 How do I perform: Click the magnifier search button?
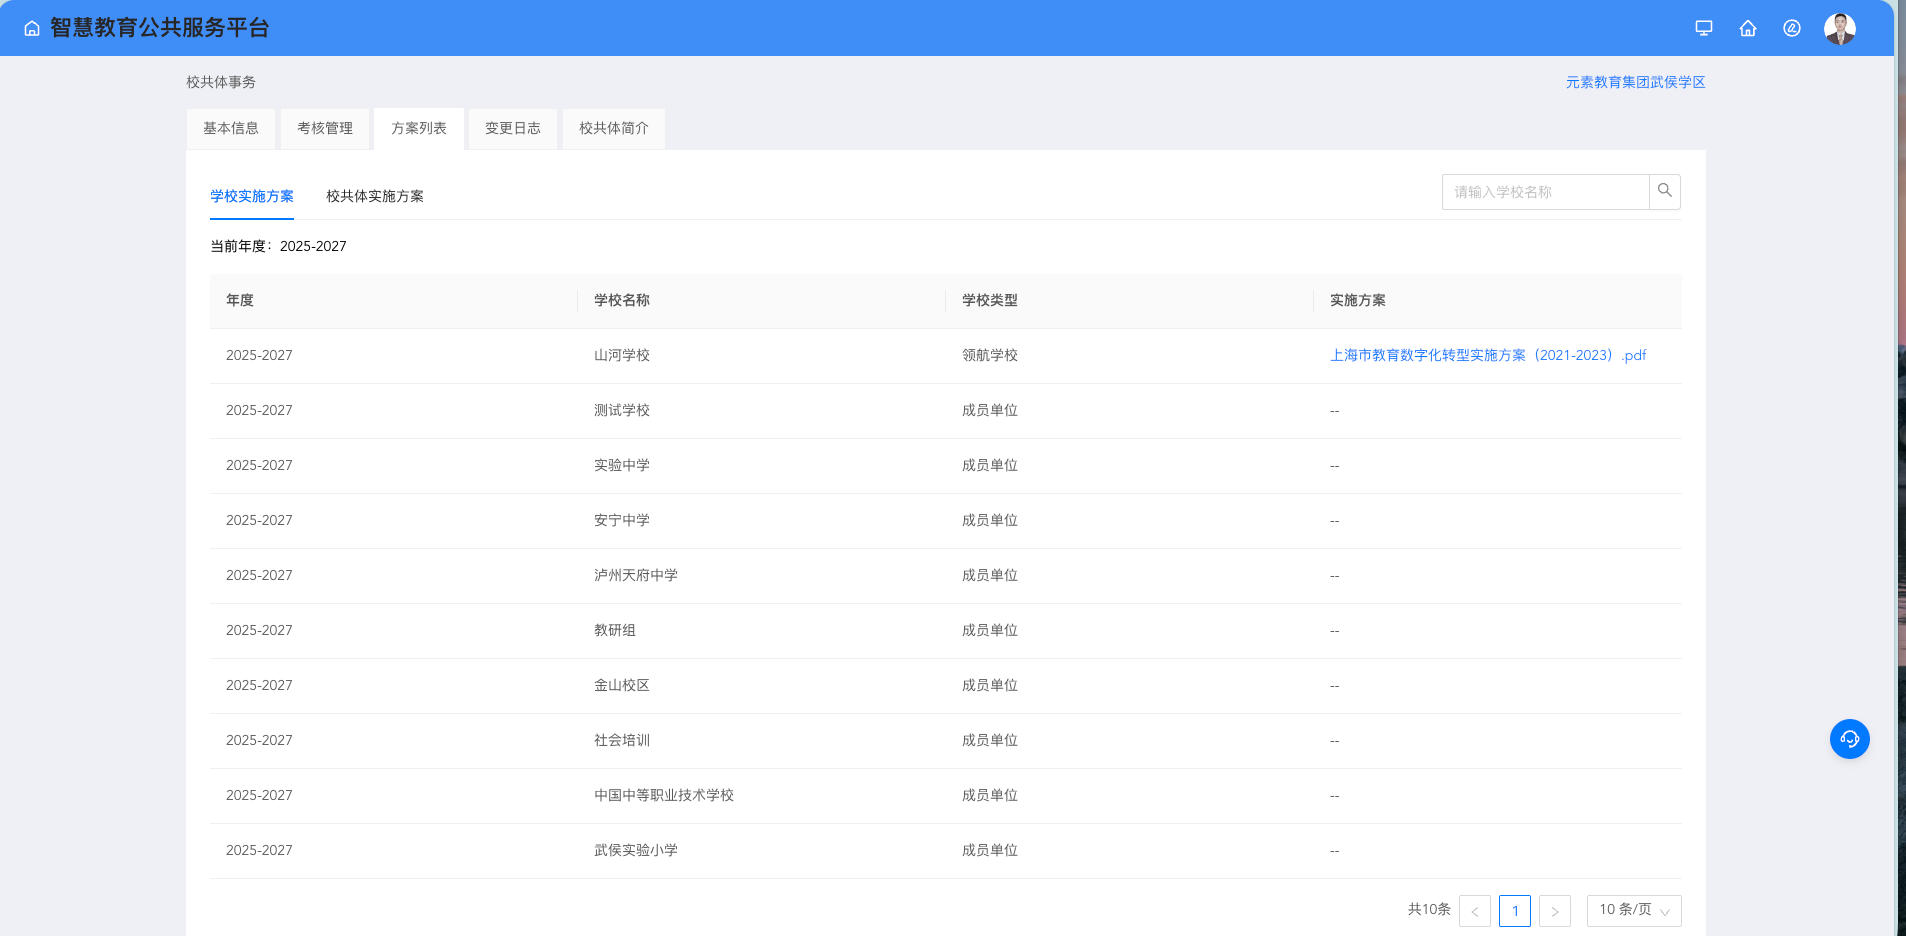[1665, 191]
